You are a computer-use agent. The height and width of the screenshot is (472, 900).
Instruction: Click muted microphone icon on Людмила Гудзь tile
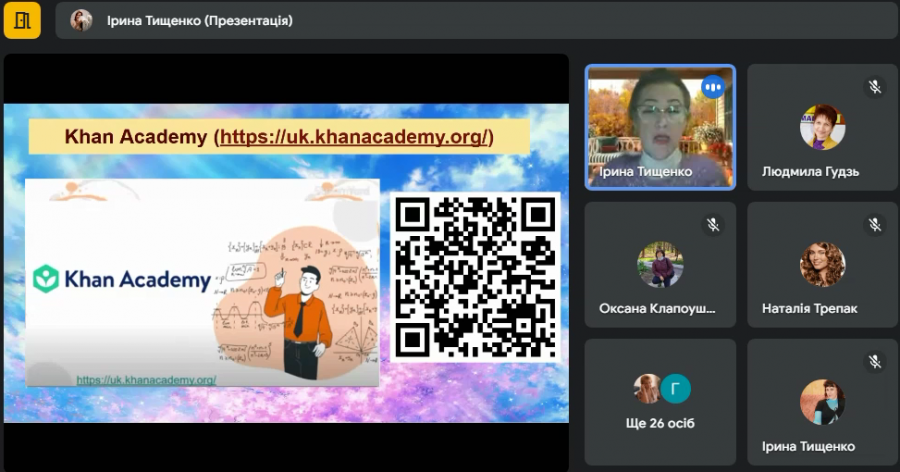pyautogui.click(x=875, y=87)
